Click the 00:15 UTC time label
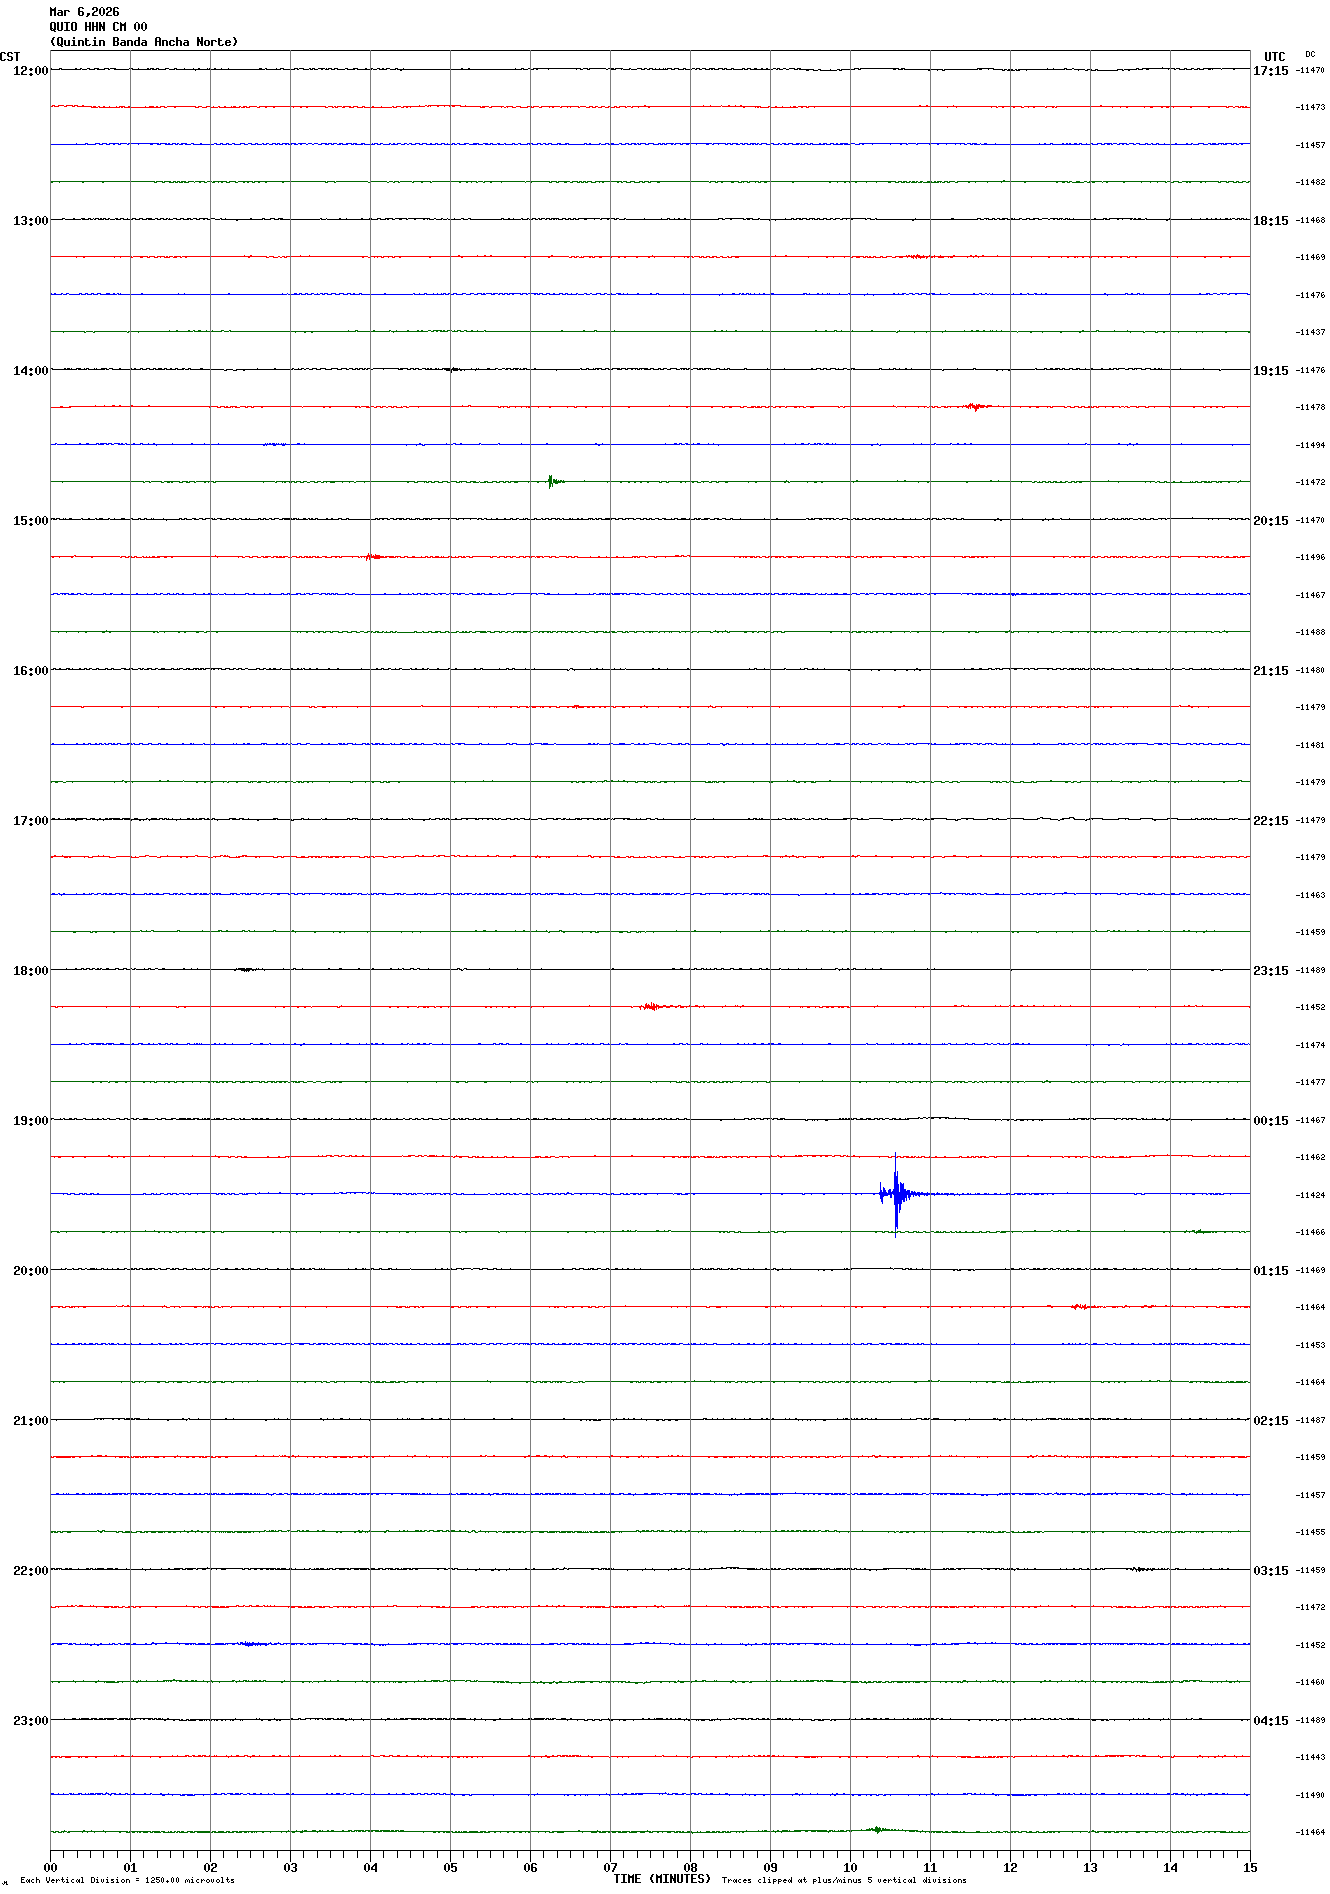 click(x=1270, y=1121)
